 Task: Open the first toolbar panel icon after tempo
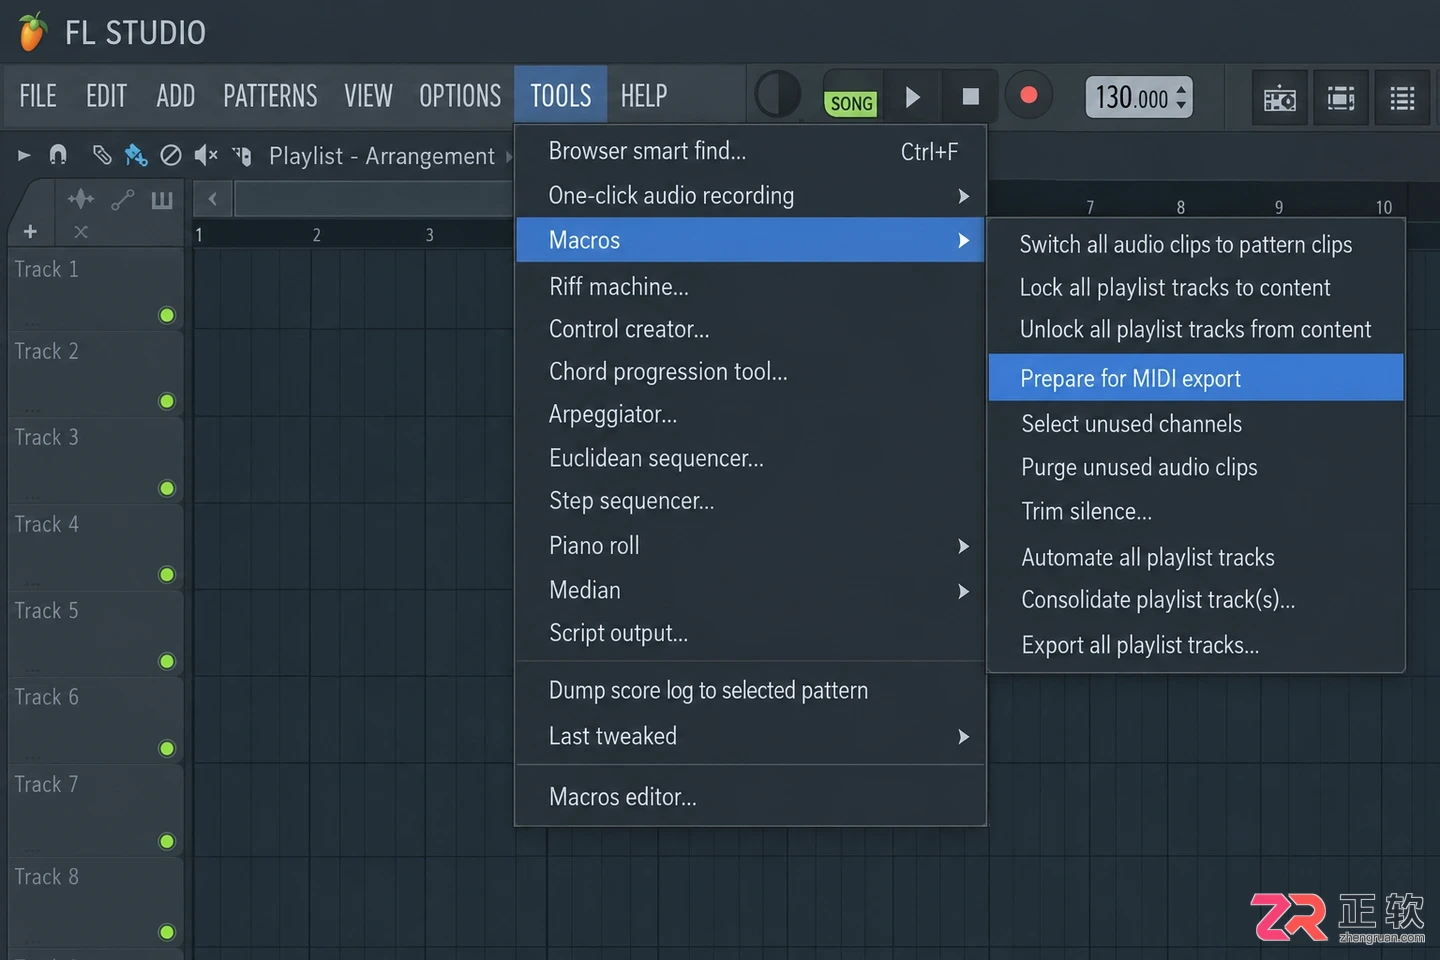pyautogui.click(x=1279, y=98)
